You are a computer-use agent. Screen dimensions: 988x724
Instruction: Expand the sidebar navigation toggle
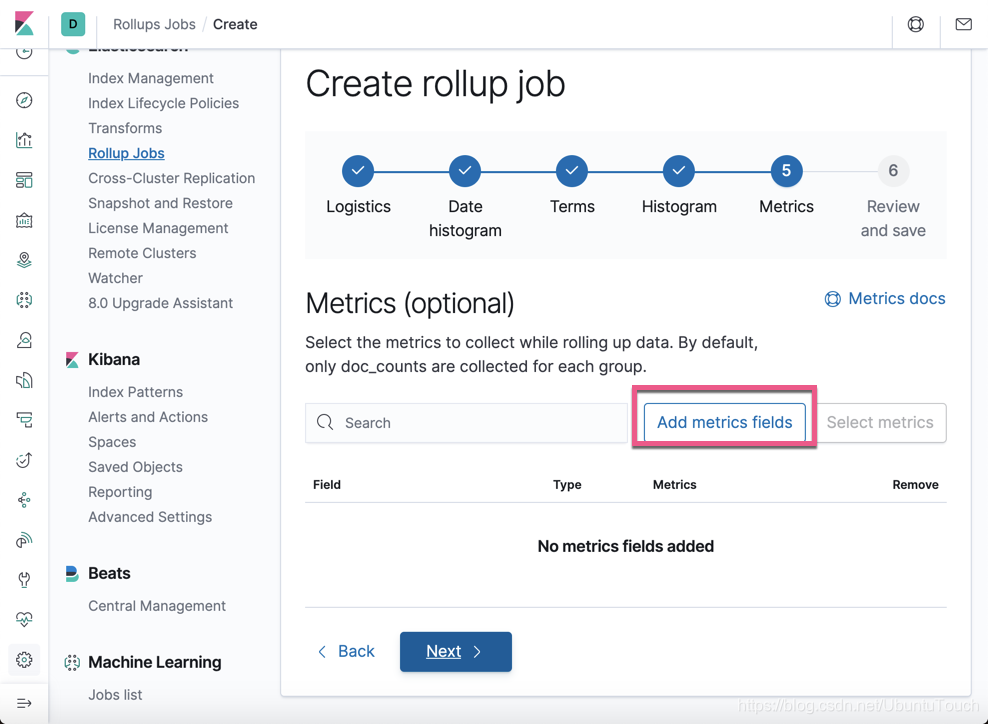(24, 703)
